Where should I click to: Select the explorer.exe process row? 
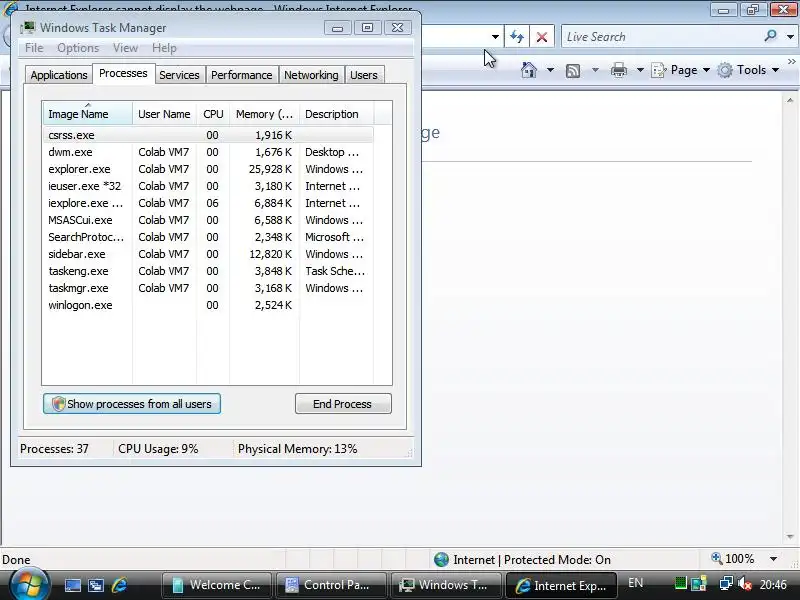208,169
